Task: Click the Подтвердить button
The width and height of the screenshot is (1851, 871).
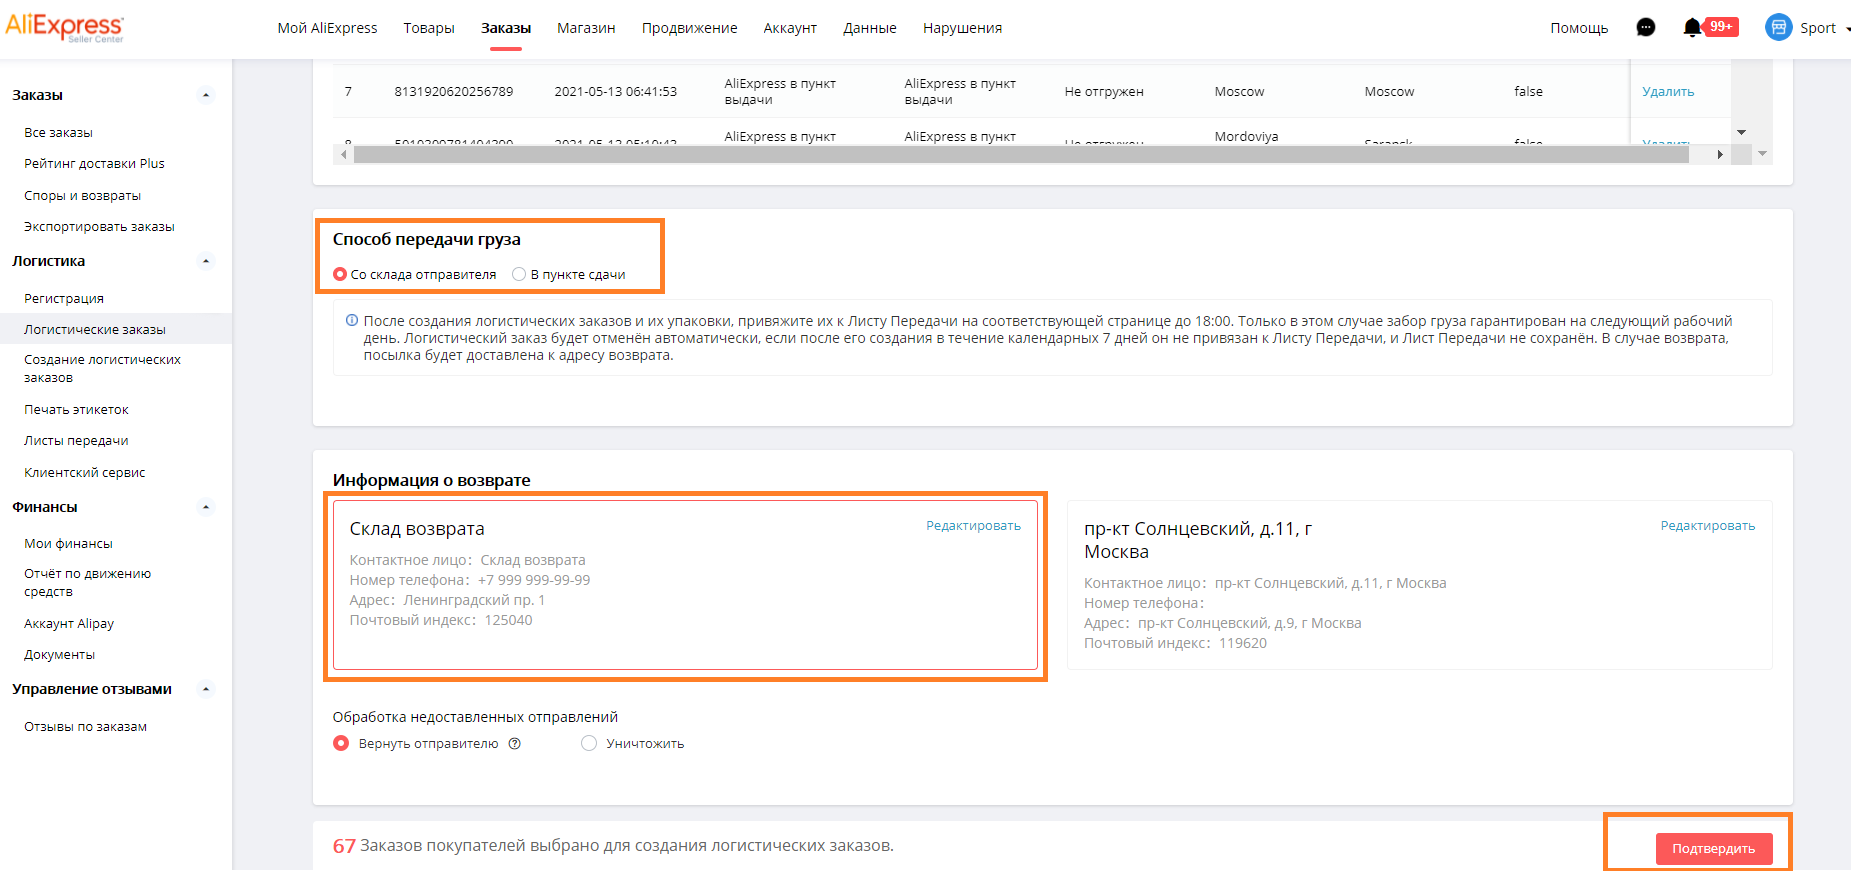Action: (x=1714, y=849)
